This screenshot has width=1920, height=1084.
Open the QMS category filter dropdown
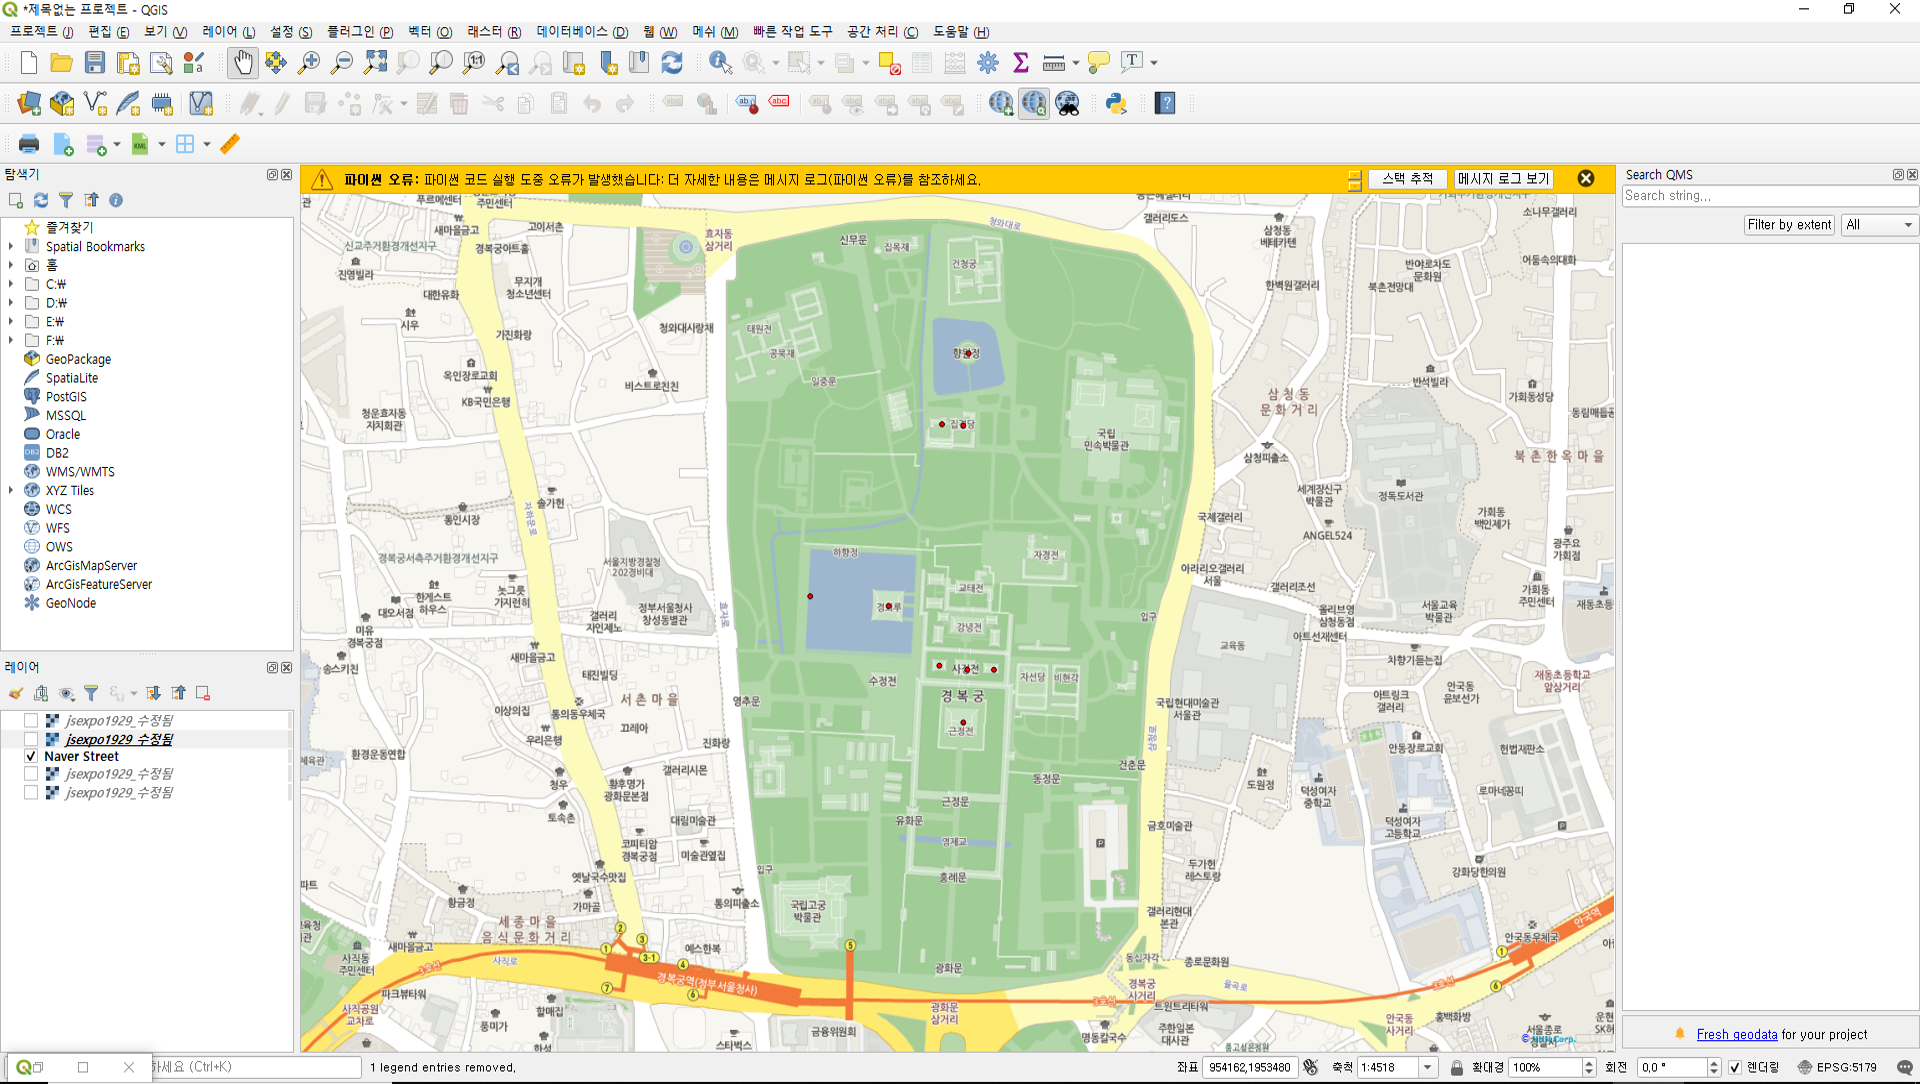[x=1880, y=225]
